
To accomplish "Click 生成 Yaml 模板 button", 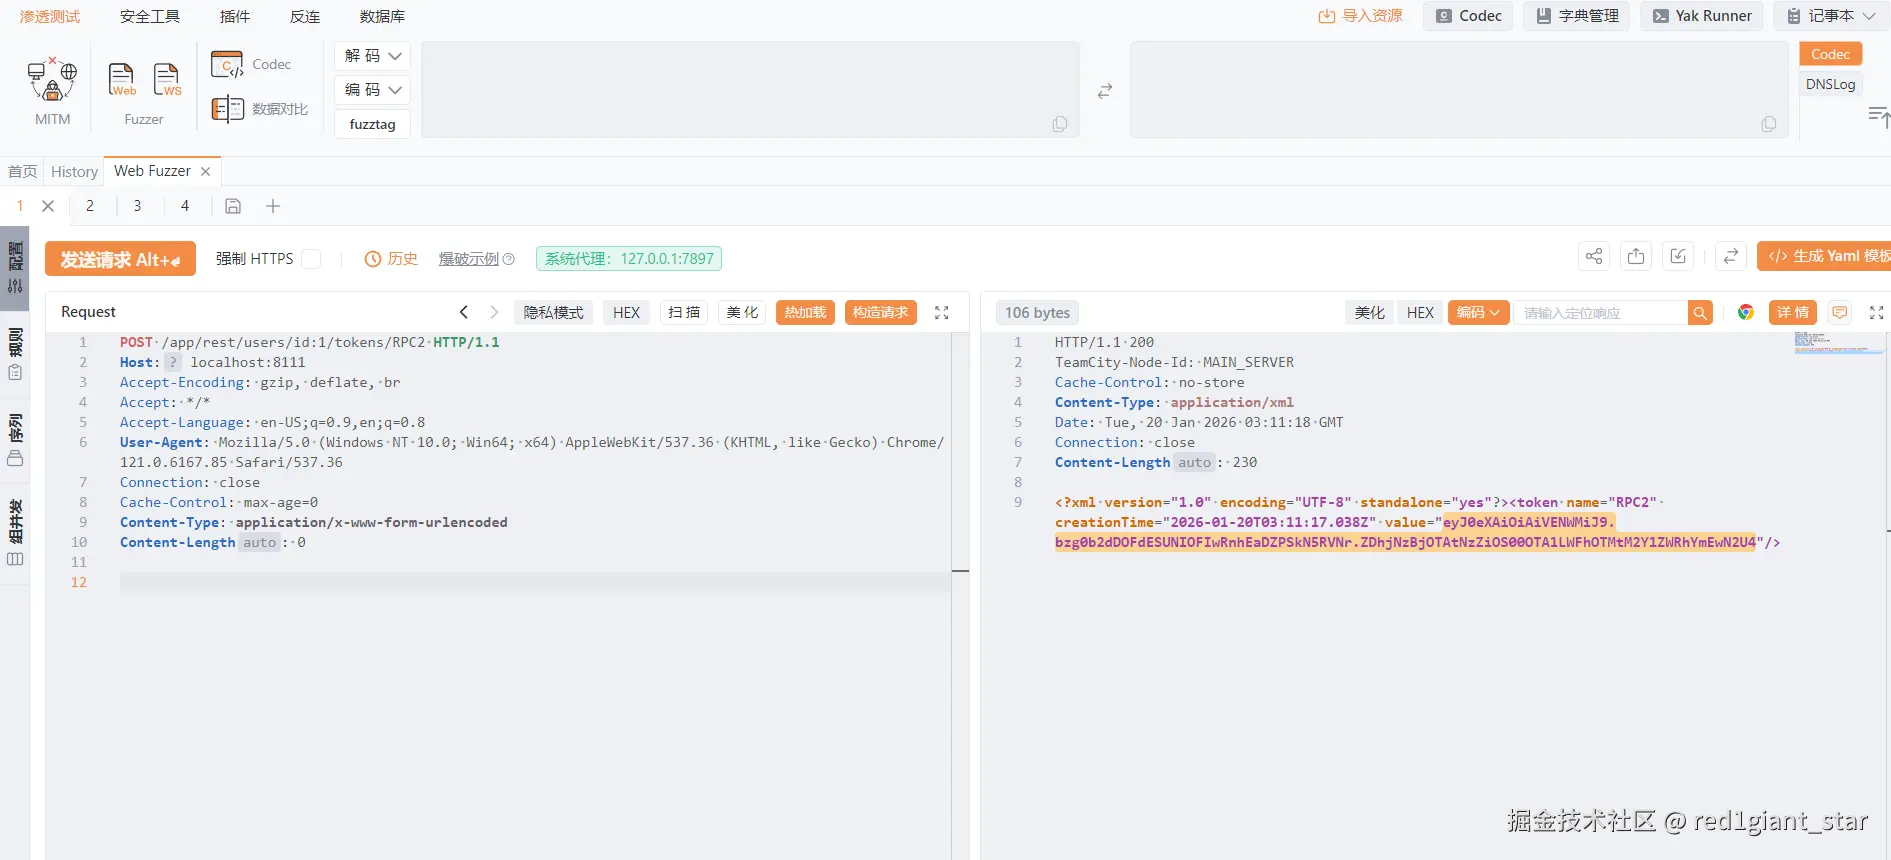I will [x=1824, y=257].
